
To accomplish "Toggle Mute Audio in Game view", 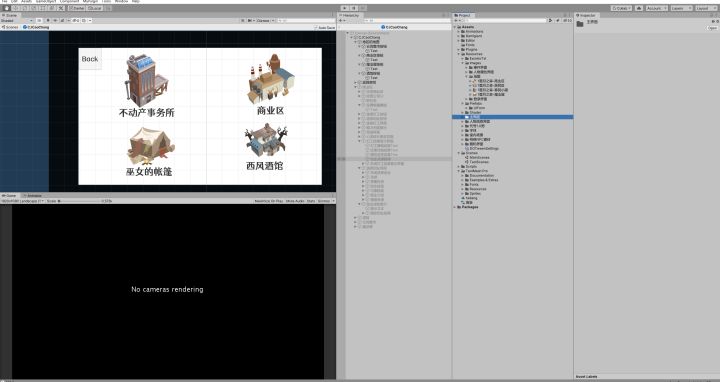I will 295,201.
